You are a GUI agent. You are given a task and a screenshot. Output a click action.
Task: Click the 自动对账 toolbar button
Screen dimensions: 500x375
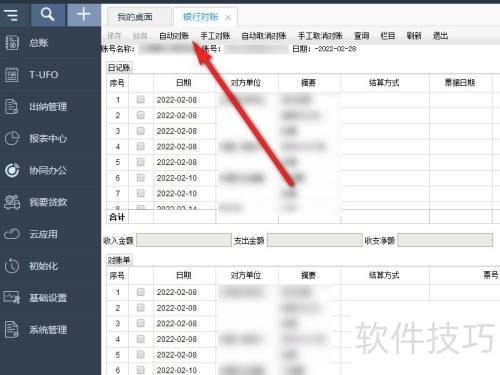coord(174,36)
